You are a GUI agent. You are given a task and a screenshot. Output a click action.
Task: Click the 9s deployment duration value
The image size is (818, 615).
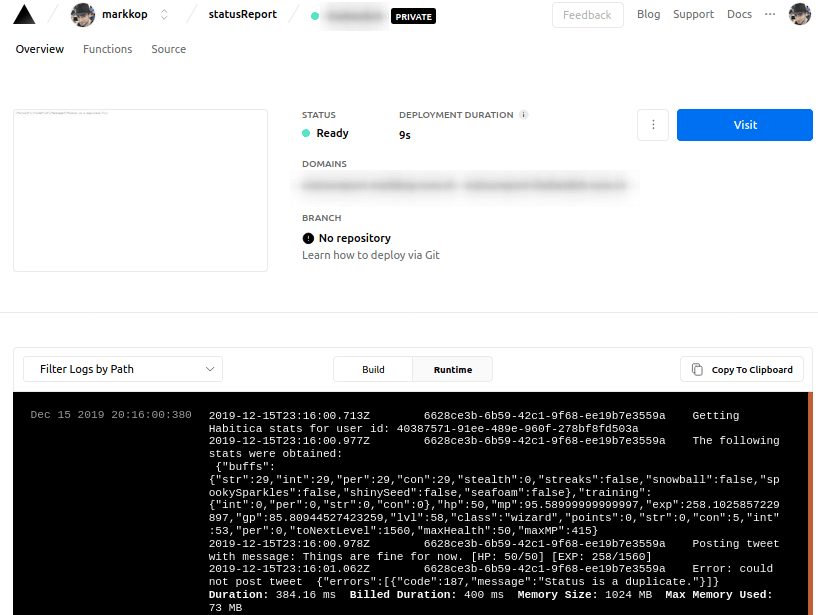[405, 135]
